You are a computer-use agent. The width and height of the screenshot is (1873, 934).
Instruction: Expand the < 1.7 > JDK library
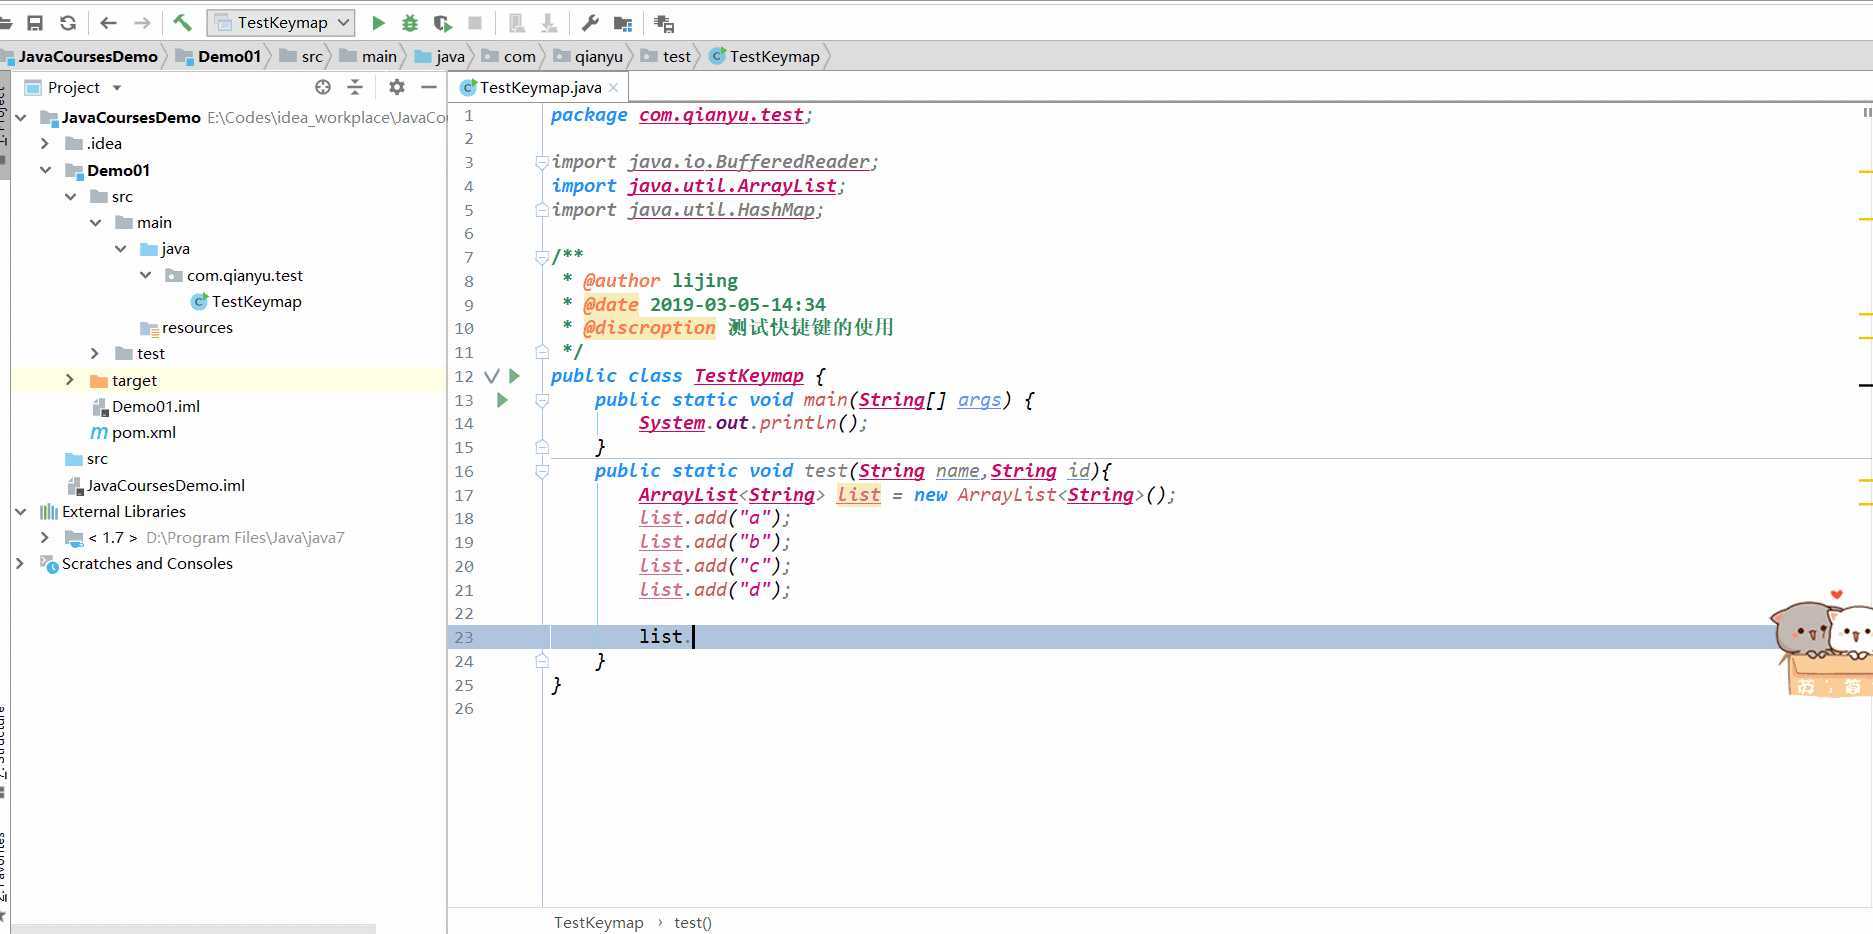click(x=45, y=537)
